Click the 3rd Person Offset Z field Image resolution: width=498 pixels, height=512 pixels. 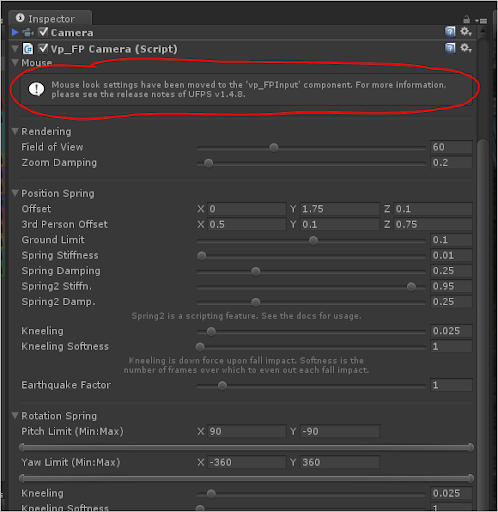(x=433, y=224)
